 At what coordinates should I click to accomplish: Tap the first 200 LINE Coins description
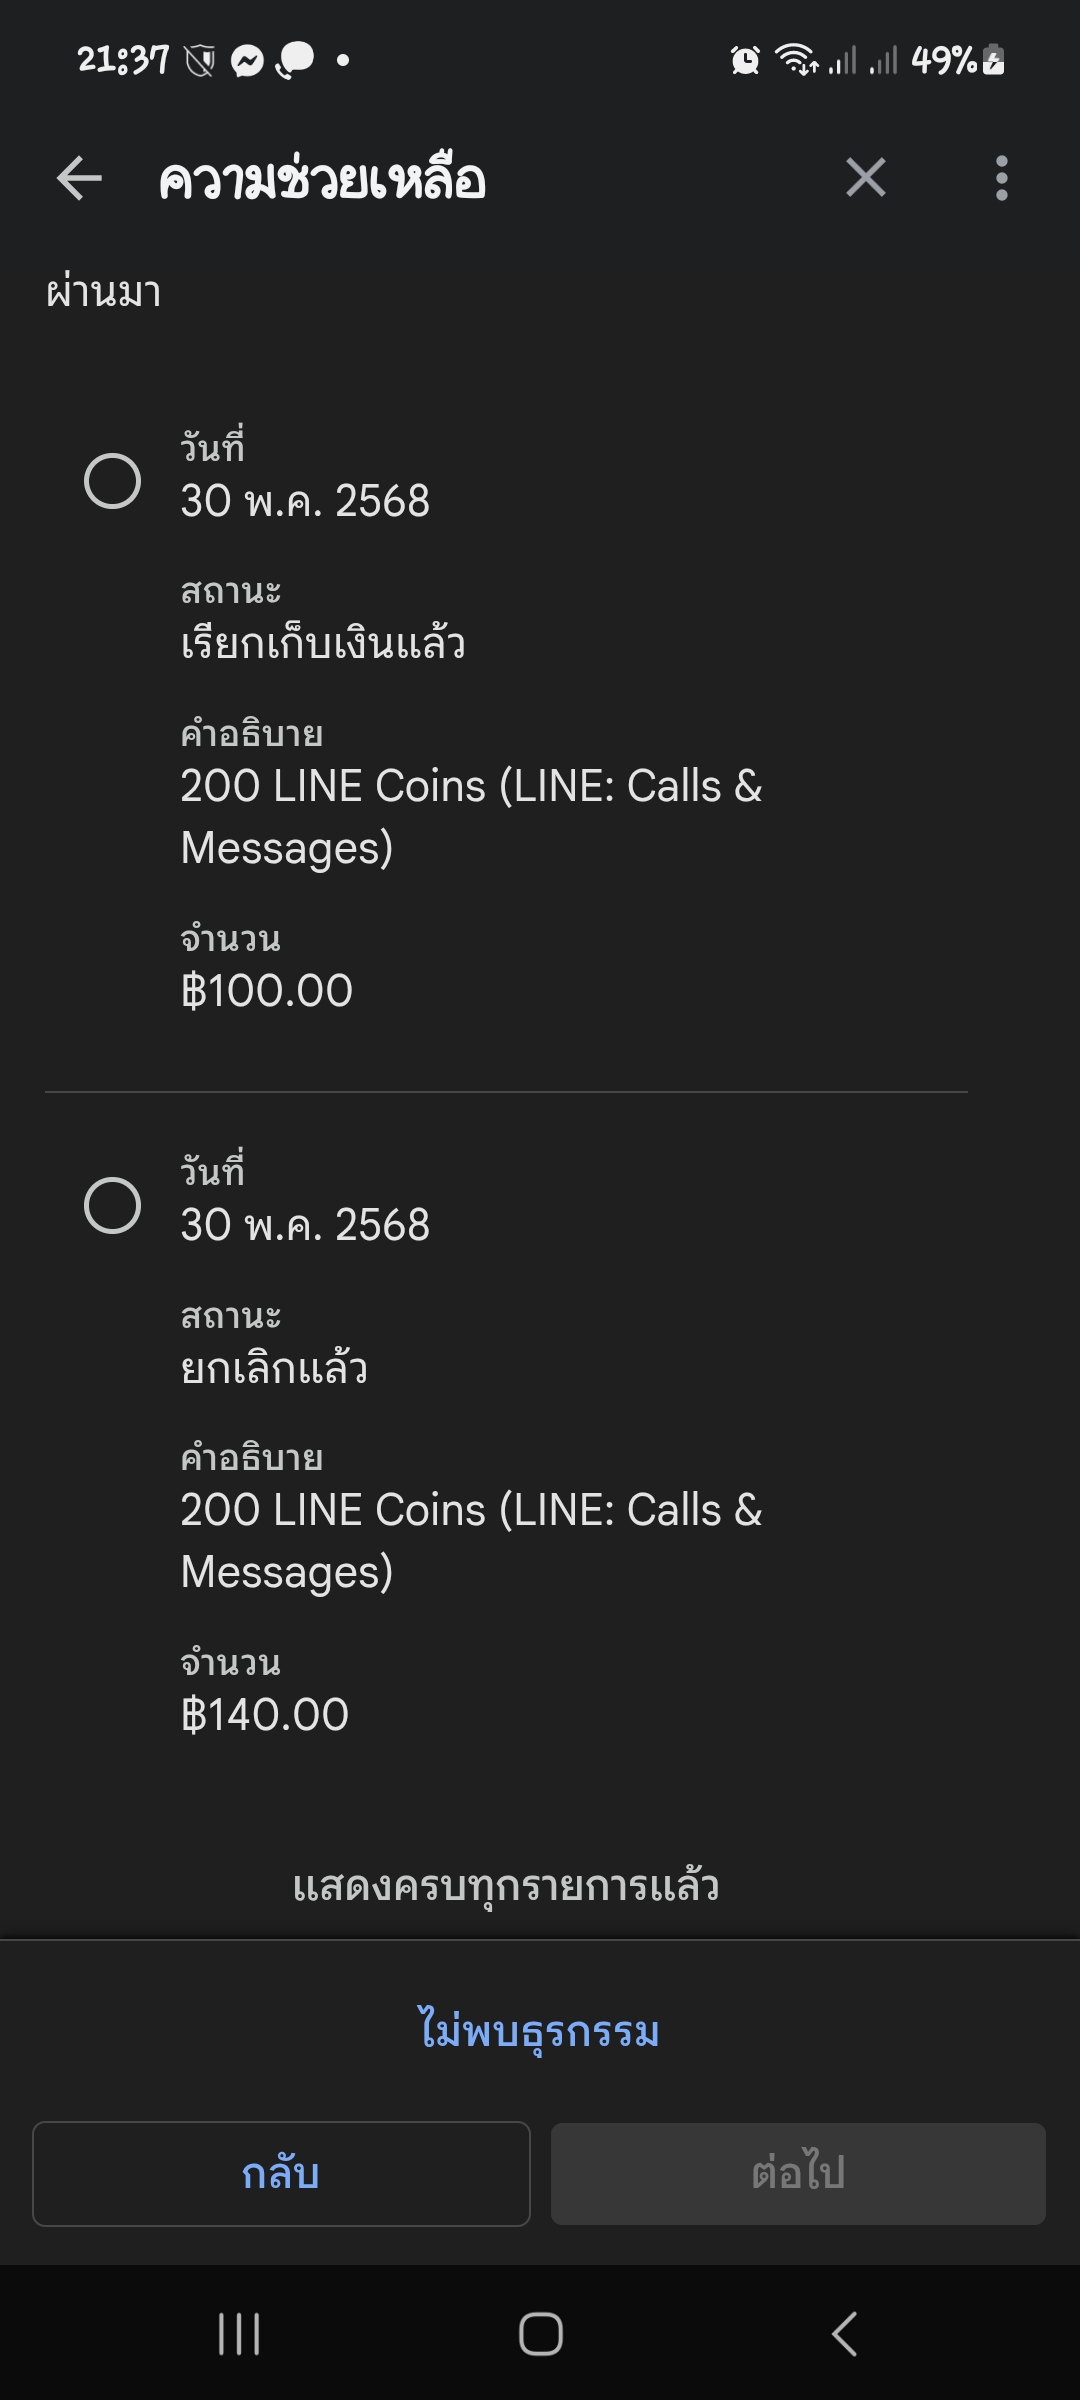pyautogui.click(x=471, y=816)
